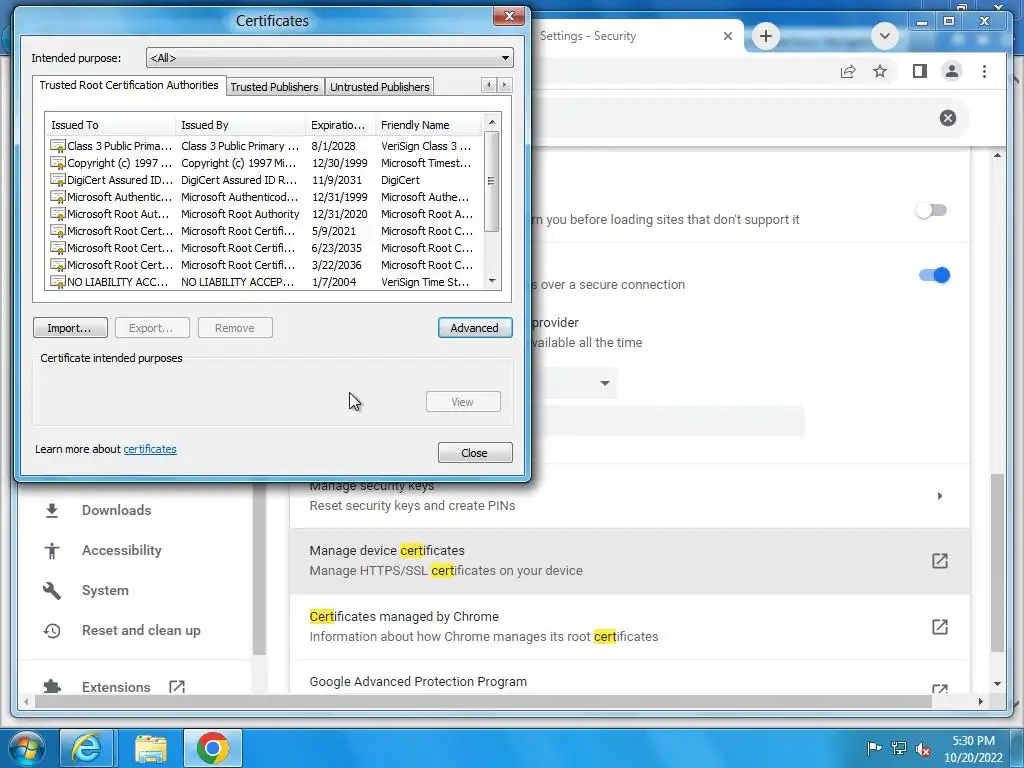
Task: Close the Settings - Security tab
Action: pos(728,36)
